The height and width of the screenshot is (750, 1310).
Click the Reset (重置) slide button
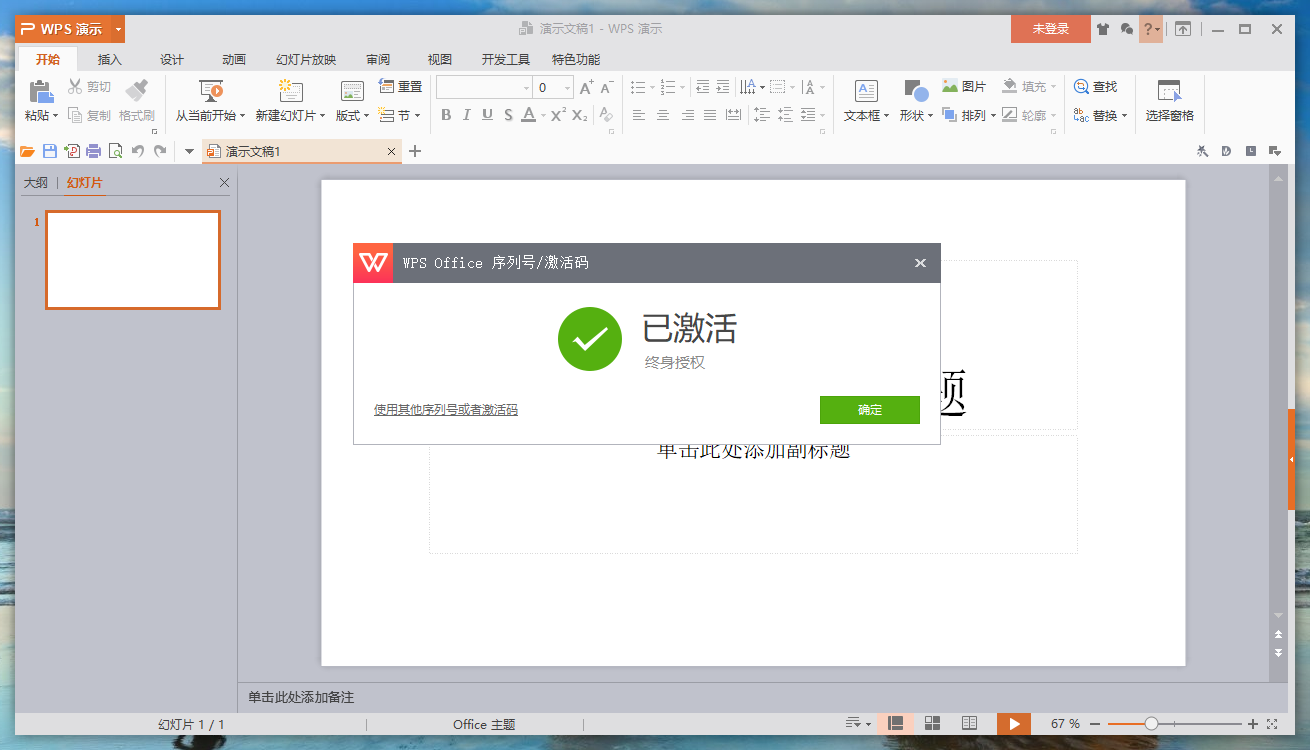tap(401, 87)
